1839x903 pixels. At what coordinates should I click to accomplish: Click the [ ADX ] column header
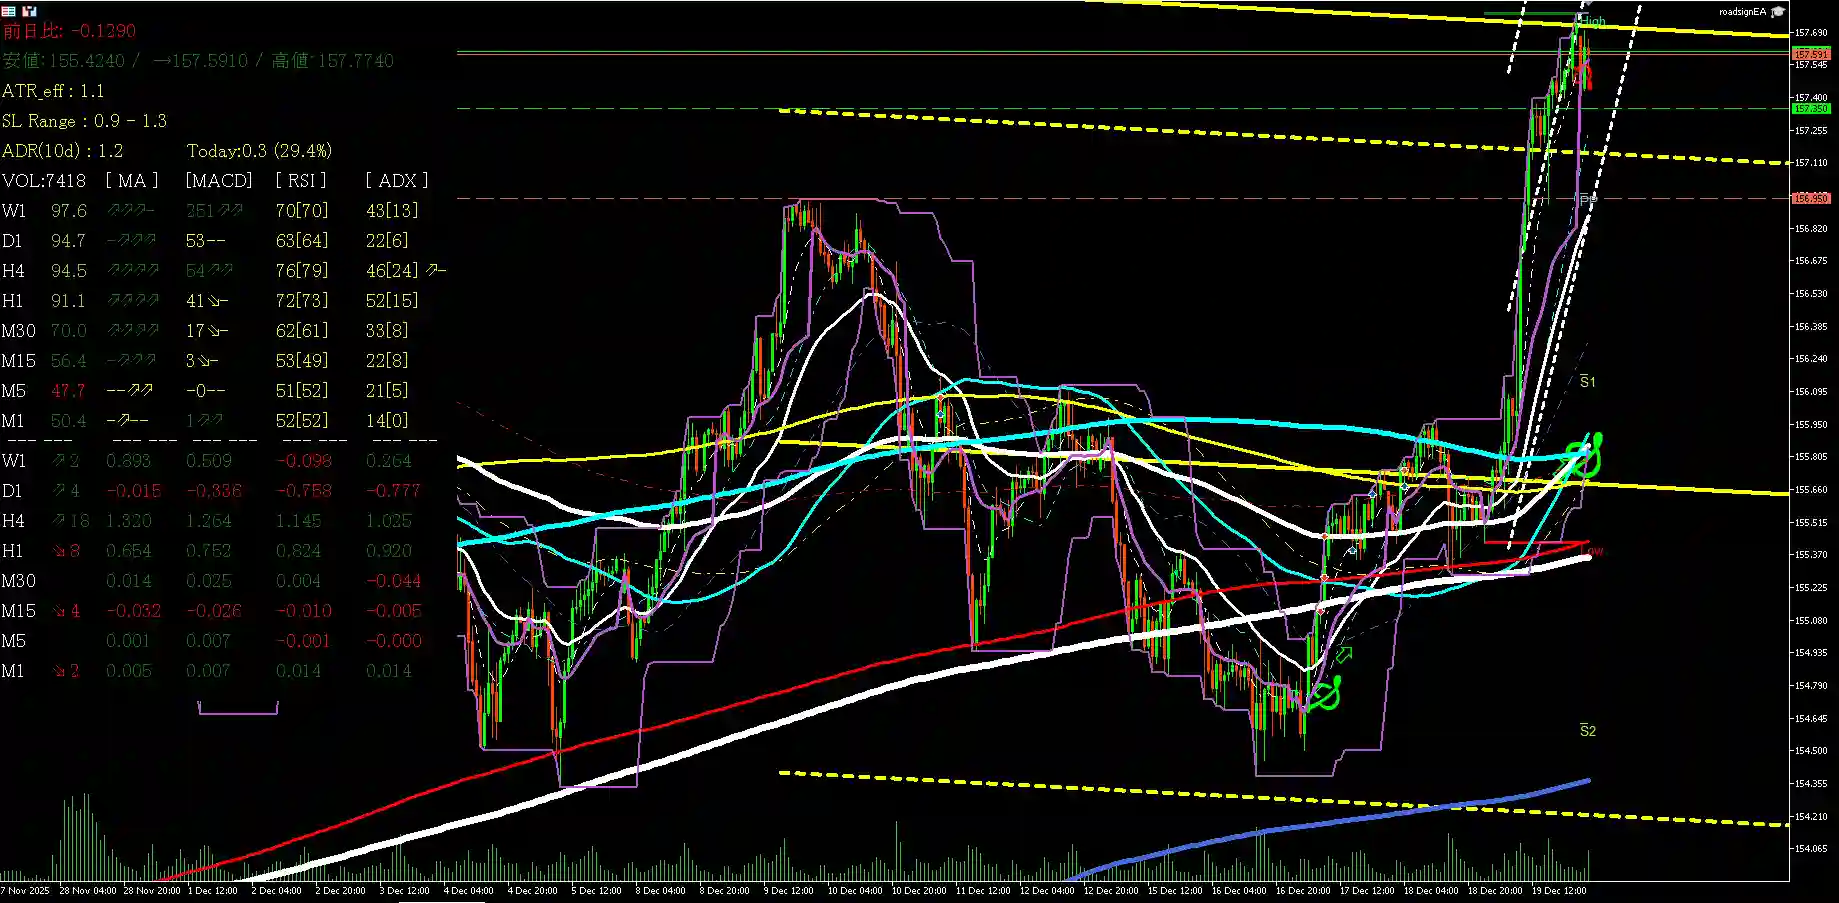pyautogui.click(x=396, y=181)
